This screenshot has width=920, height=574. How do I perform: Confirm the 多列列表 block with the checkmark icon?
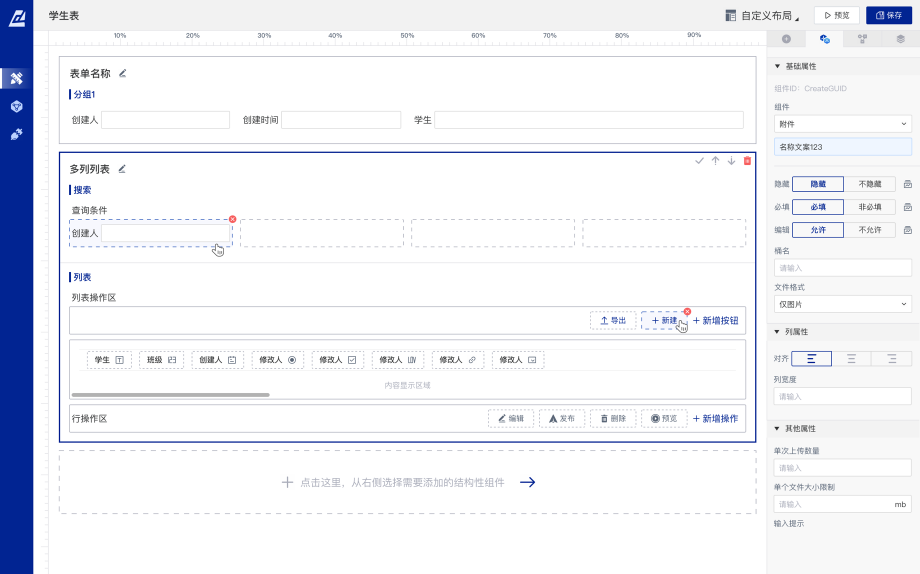pos(699,161)
